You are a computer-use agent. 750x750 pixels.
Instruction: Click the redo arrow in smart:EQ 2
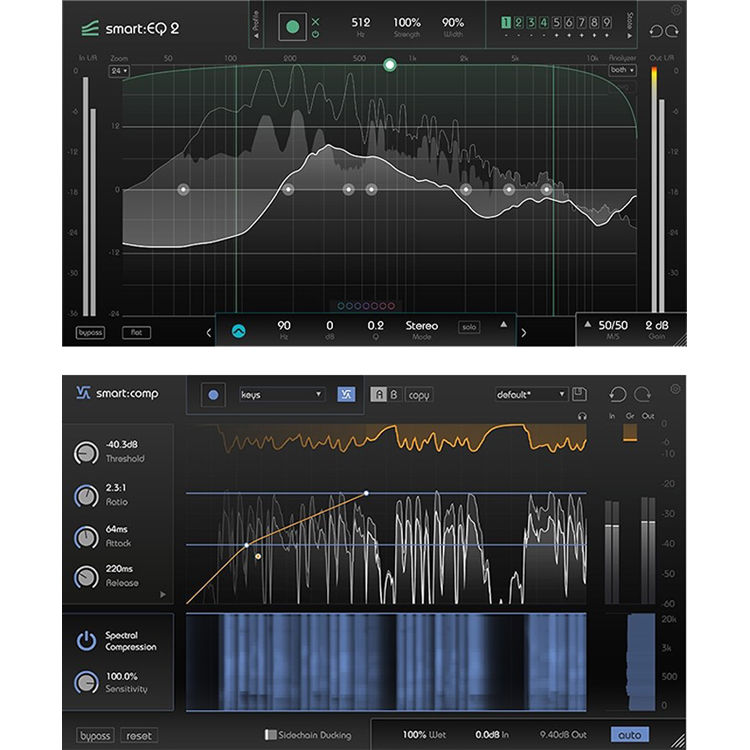(672, 31)
